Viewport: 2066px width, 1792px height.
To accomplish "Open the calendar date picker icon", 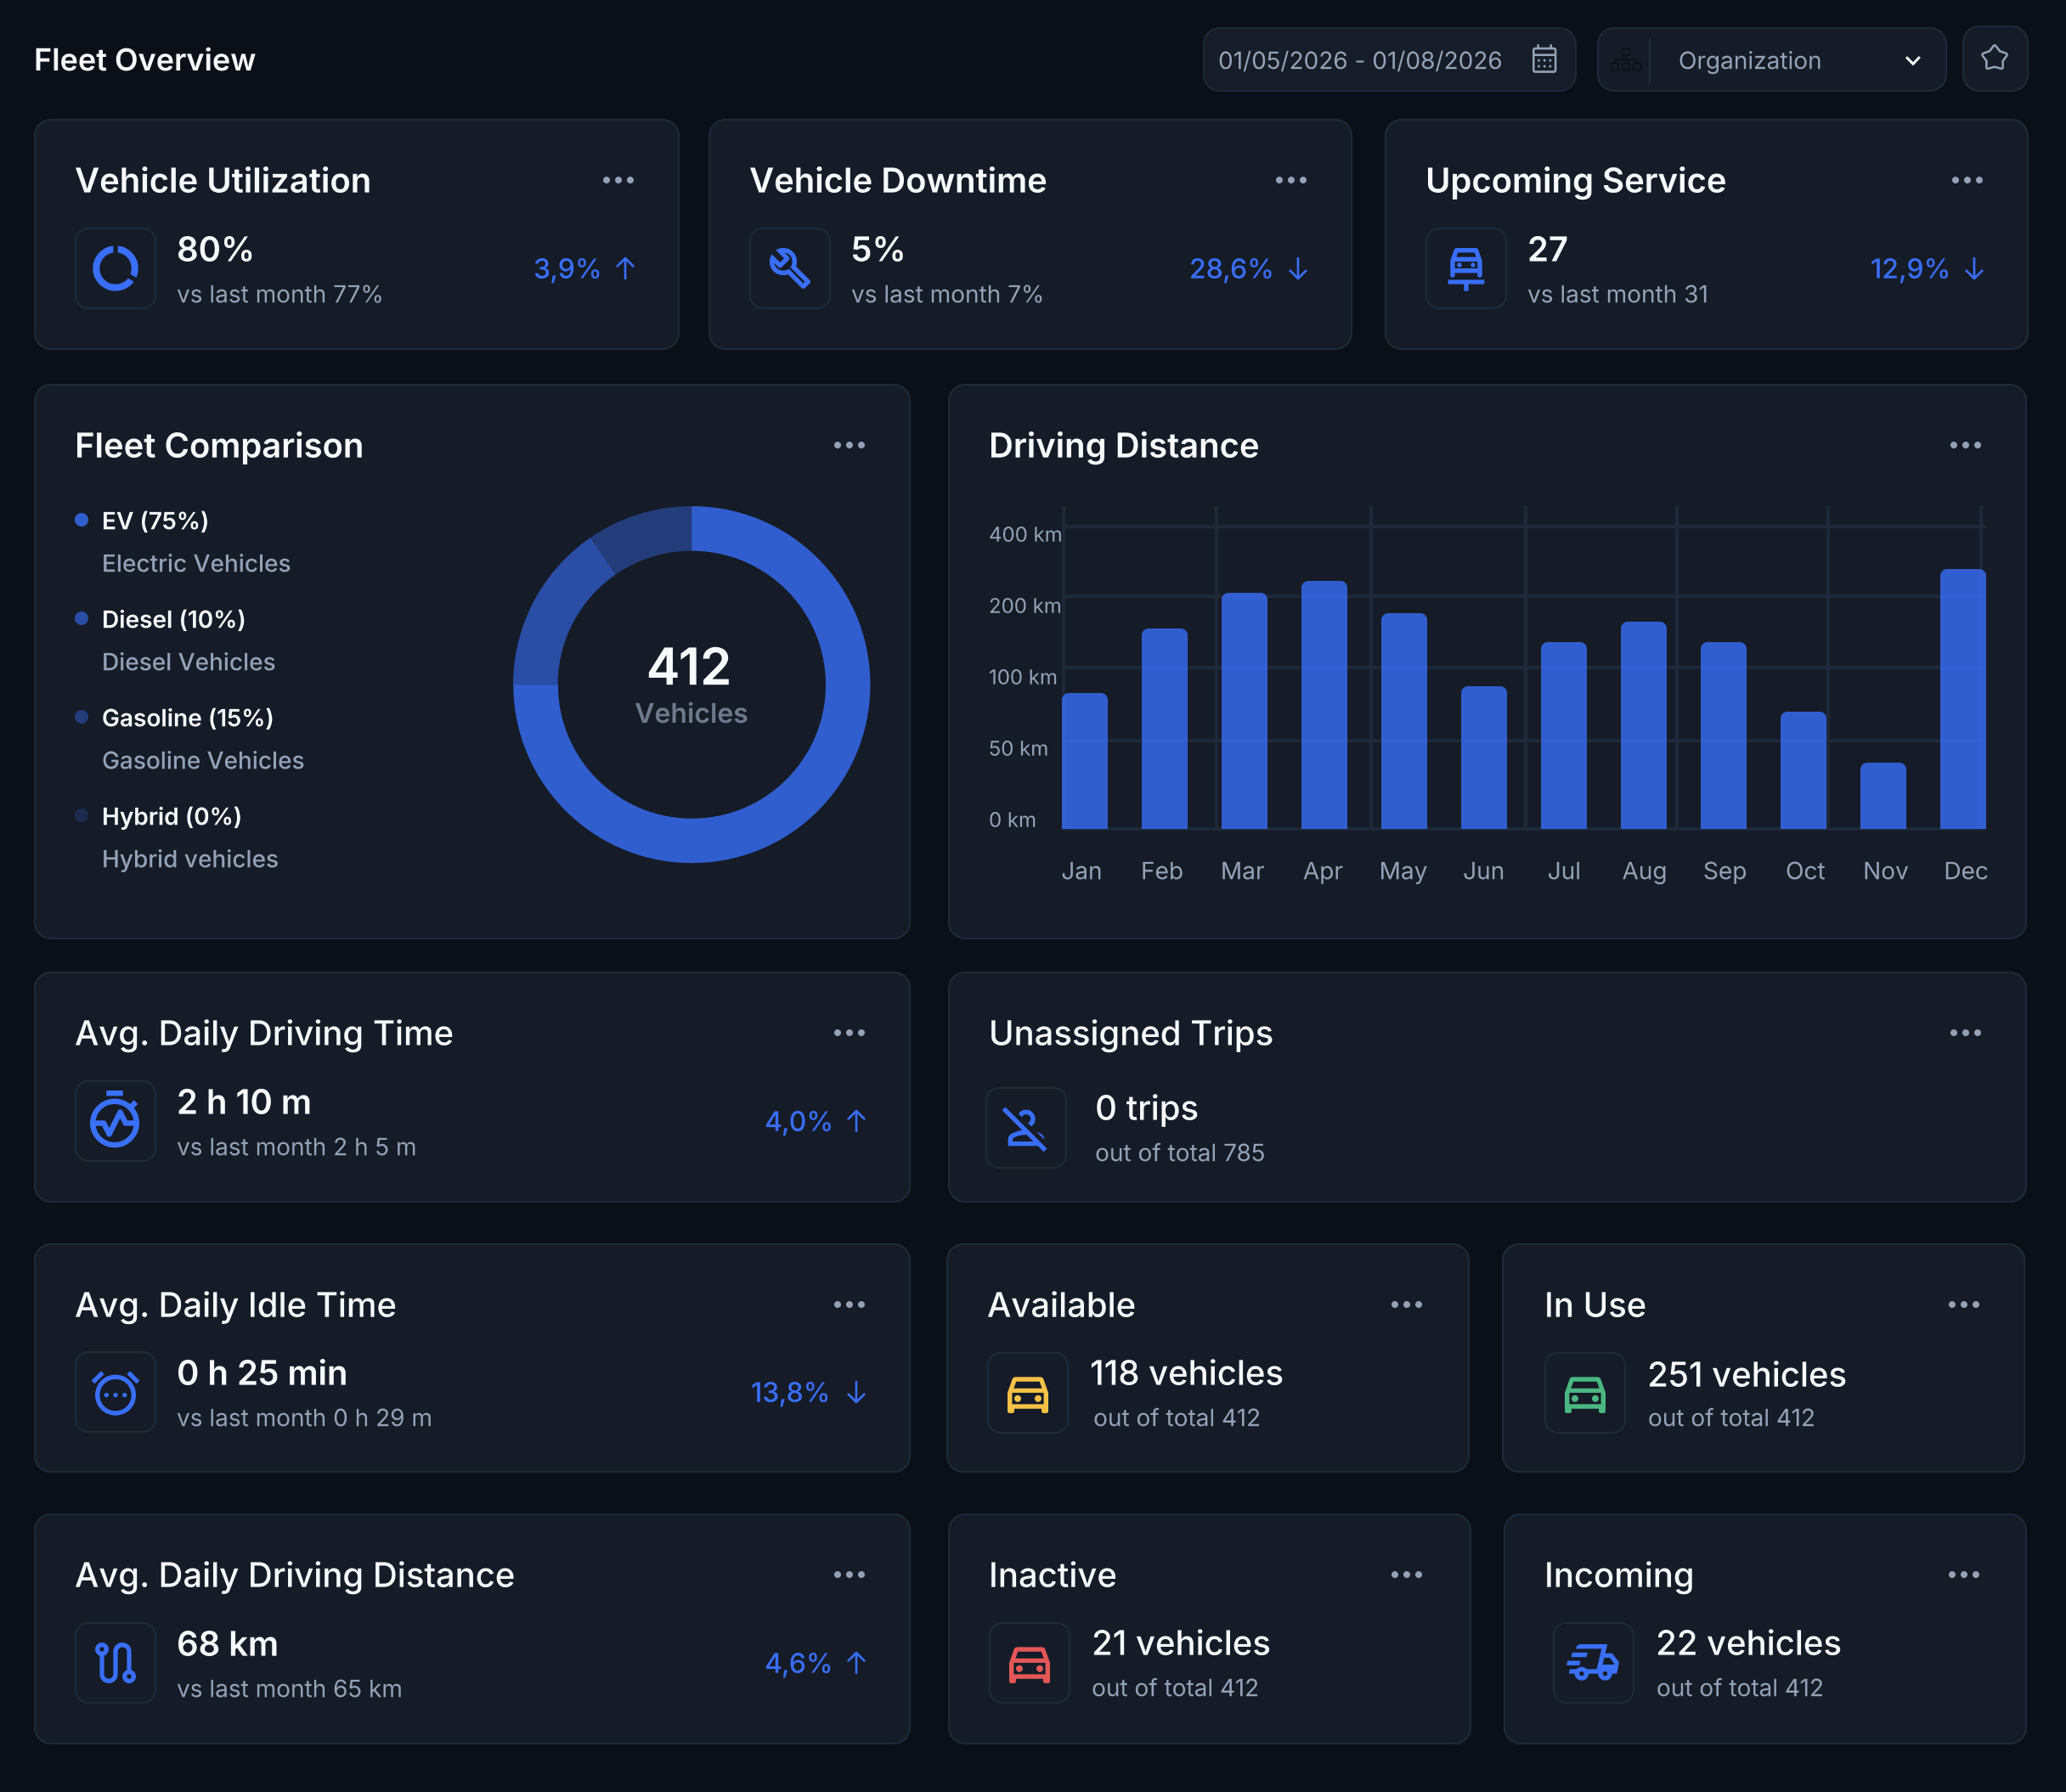I will [1544, 60].
